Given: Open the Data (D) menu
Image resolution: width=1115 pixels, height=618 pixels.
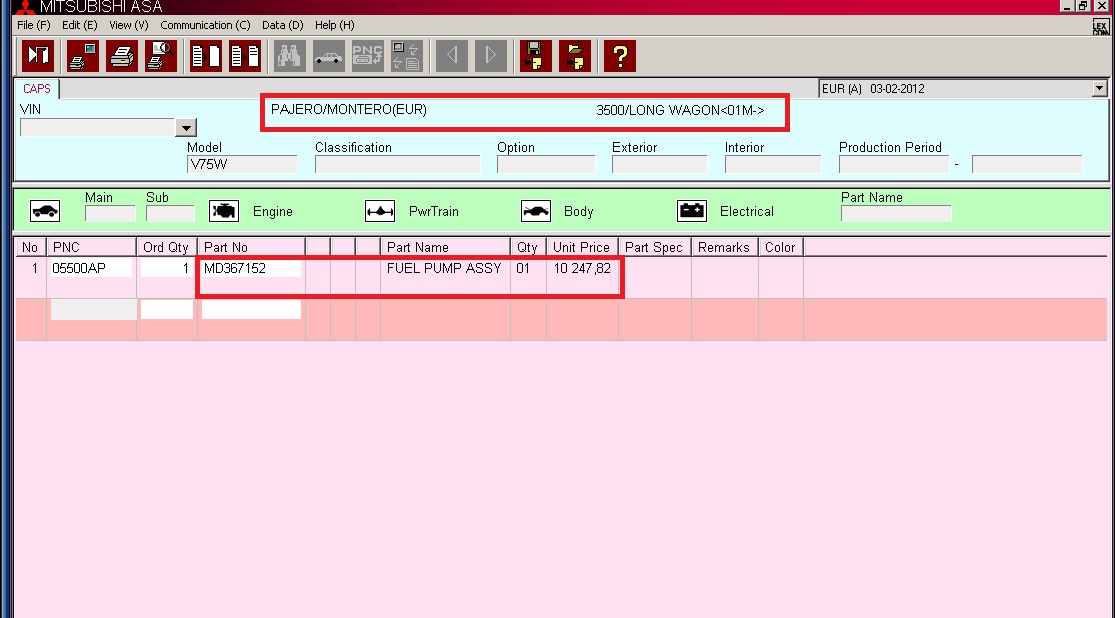Looking at the screenshot, I should [x=282, y=25].
